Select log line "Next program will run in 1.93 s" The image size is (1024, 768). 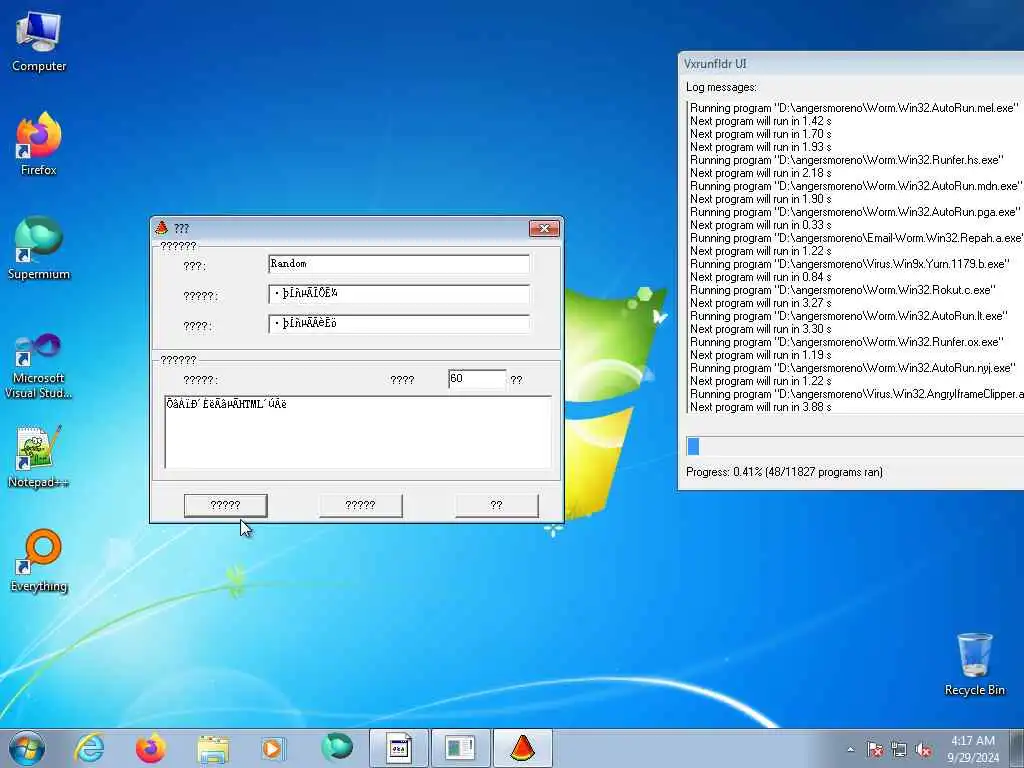click(x=761, y=147)
